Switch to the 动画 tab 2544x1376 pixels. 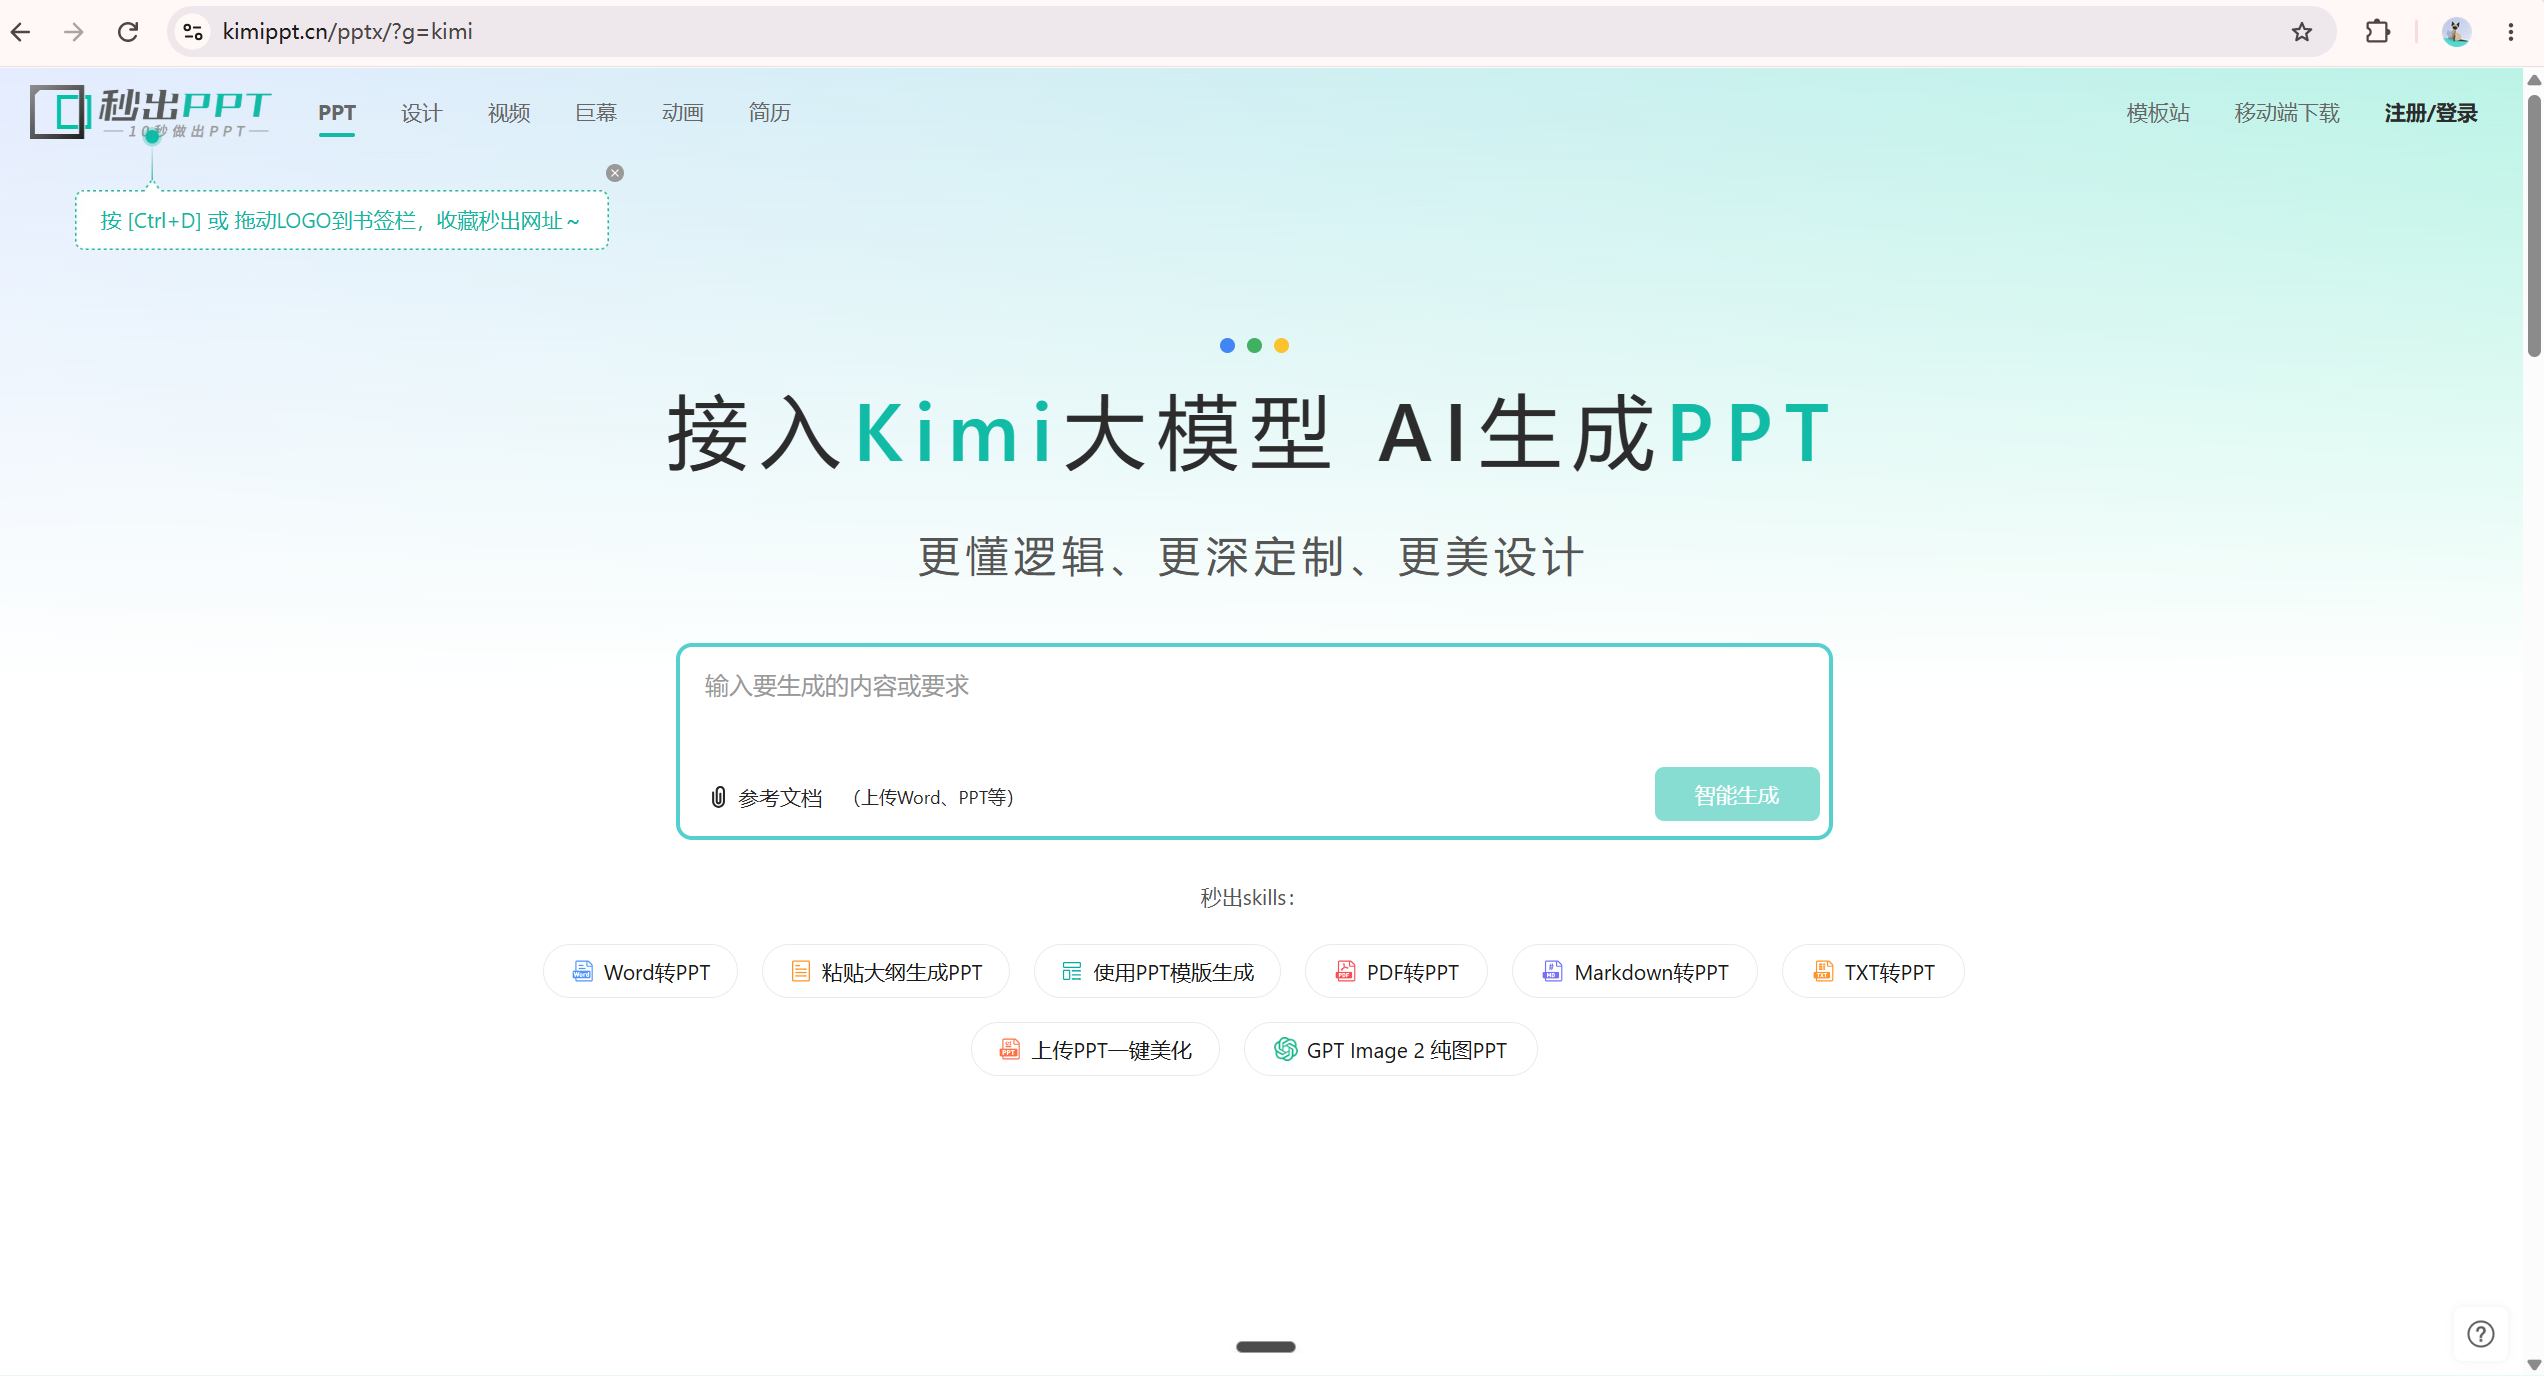click(683, 113)
